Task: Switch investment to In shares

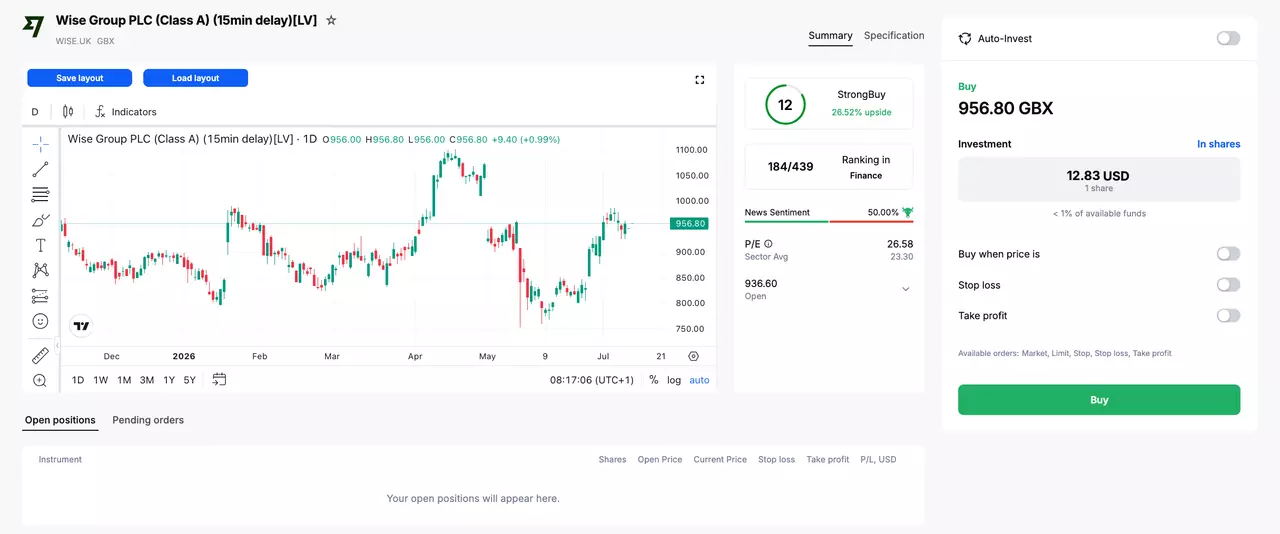Action: click(x=1218, y=144)
